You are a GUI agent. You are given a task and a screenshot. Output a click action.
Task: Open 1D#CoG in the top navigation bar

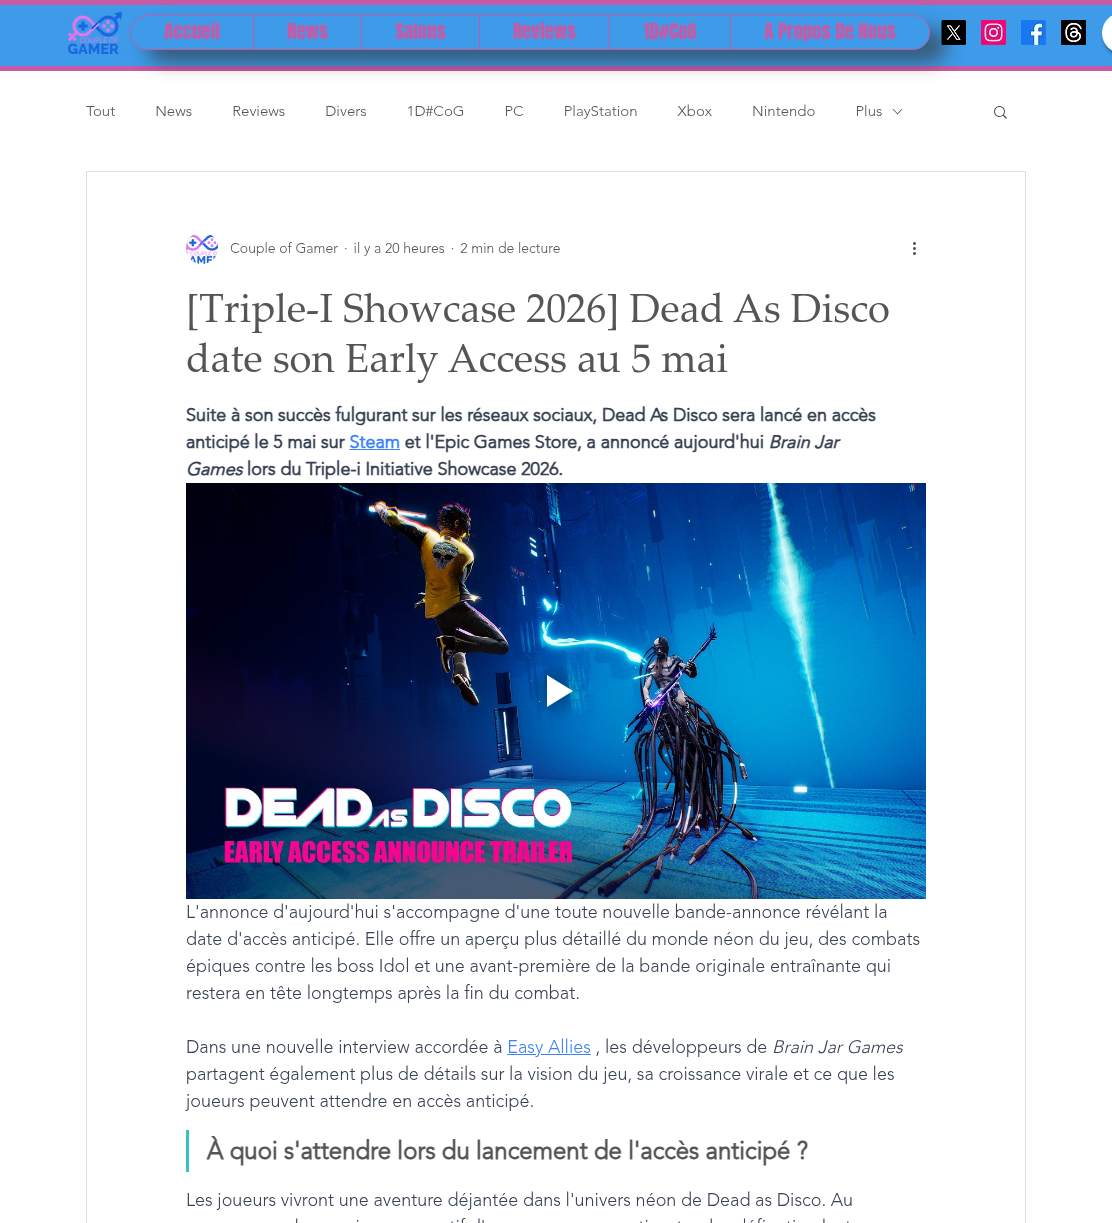tap(670, 32)
